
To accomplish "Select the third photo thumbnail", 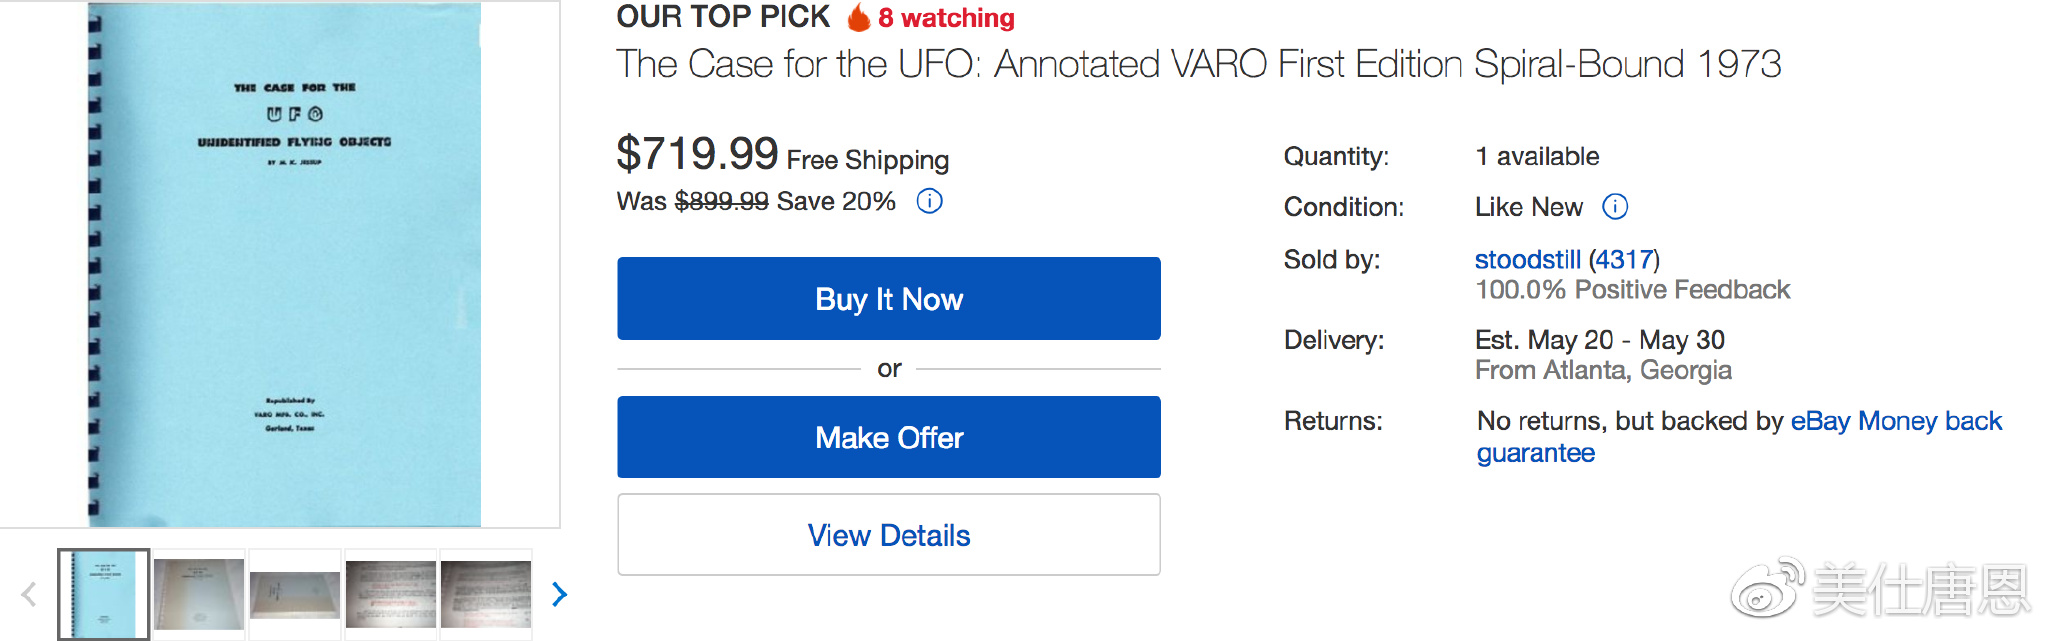I will (295, 594).
